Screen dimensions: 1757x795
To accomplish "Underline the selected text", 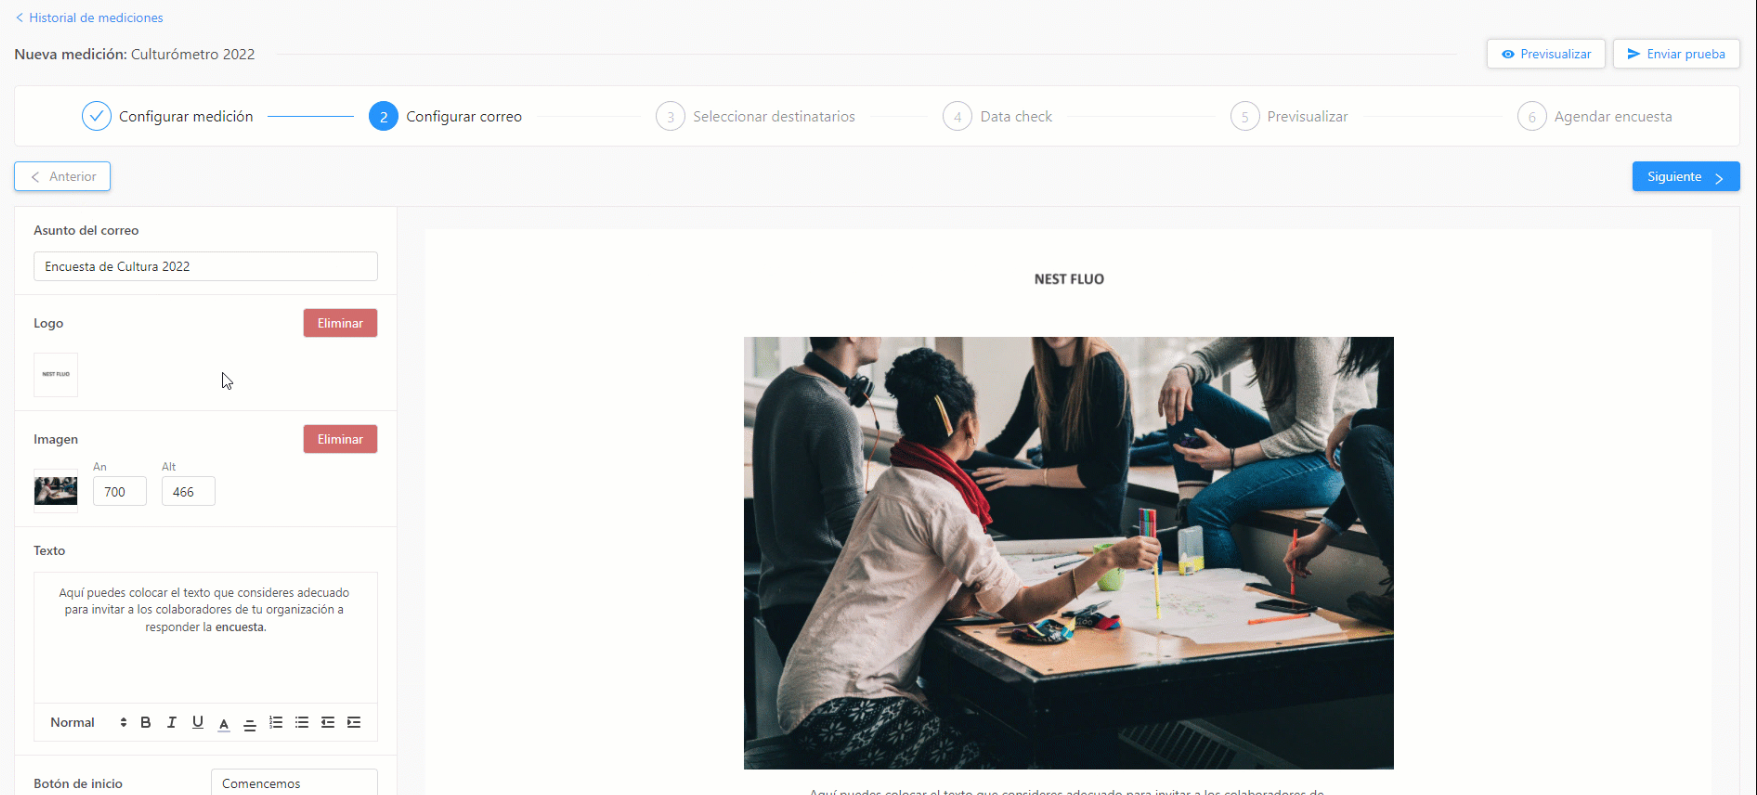I will click(x=198, y=722).
